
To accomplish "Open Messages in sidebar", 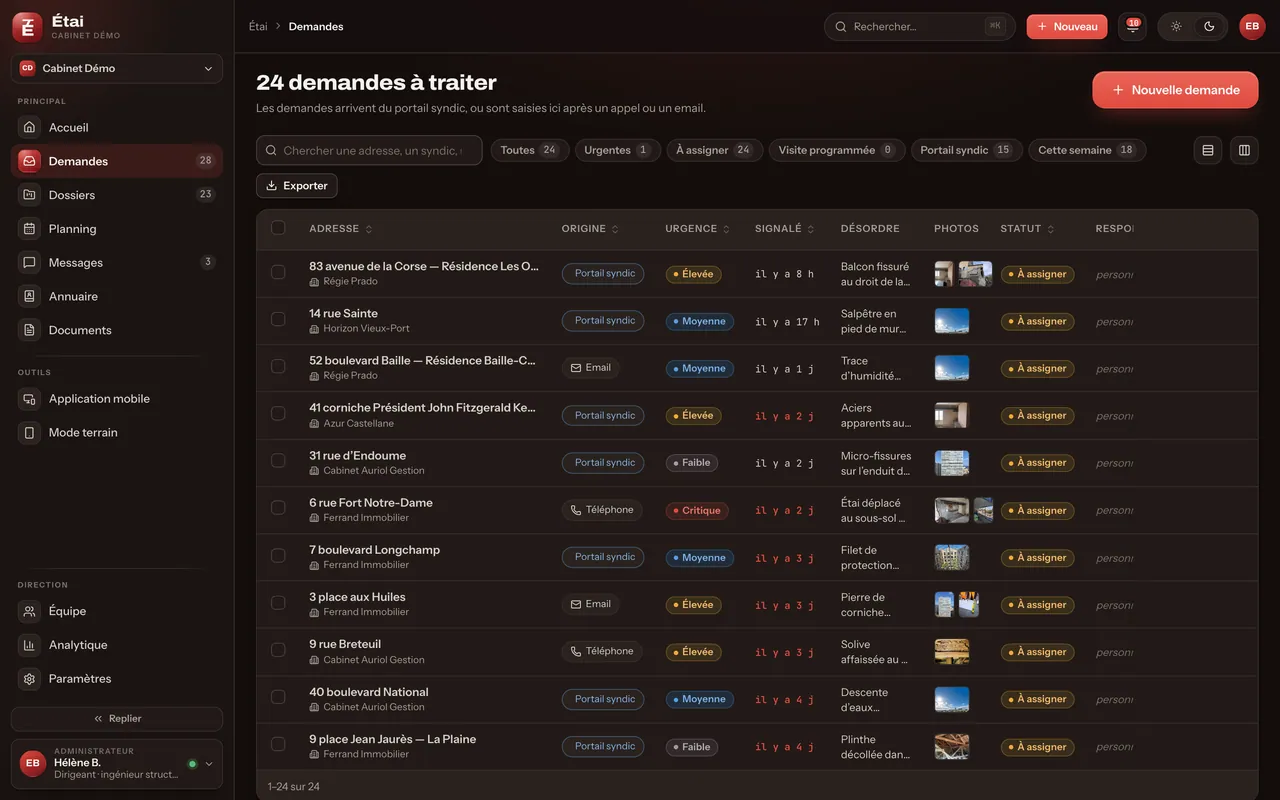I will click(117, 262).
